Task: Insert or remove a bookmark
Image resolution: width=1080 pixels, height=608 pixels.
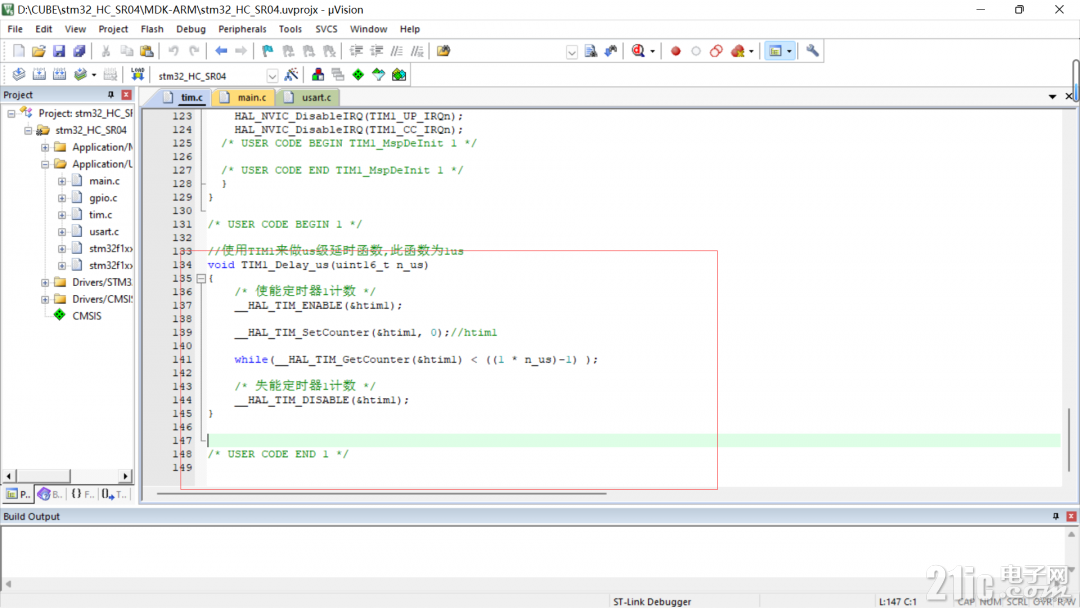Action: [x=267, y=51]
